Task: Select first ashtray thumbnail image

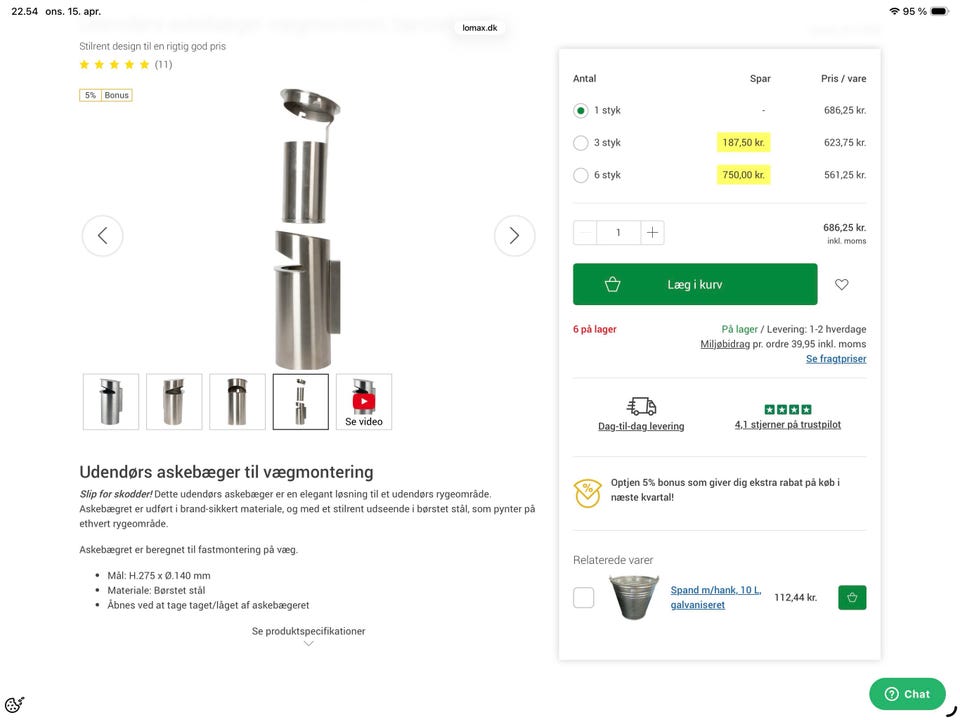Action: pyautogui.click(x=111, y=402)
